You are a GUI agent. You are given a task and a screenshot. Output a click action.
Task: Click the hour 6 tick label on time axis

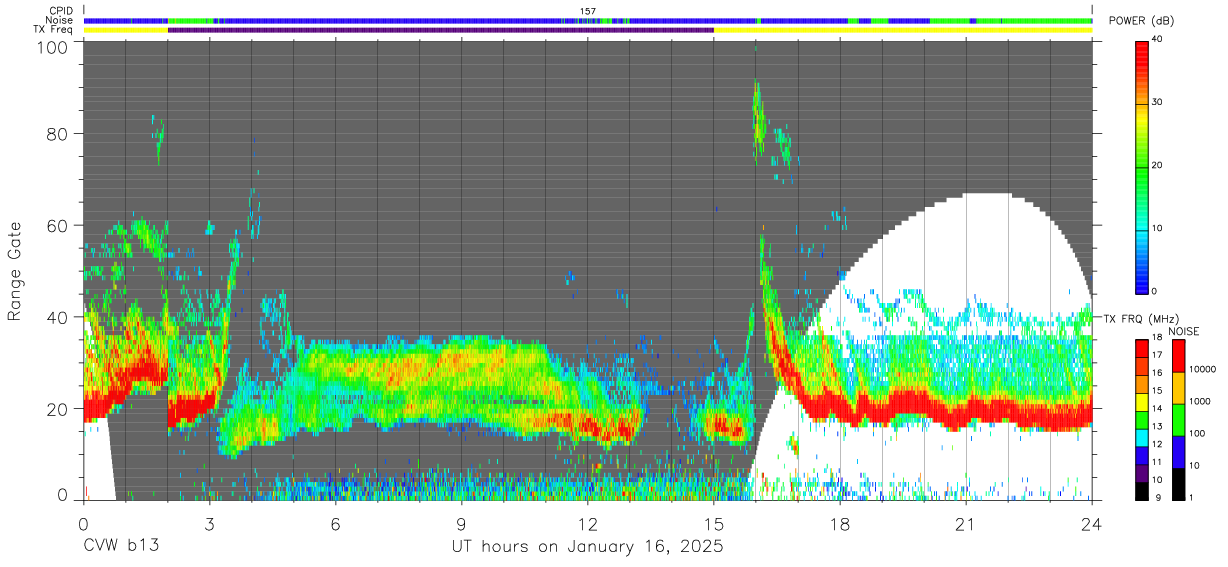[335, 522]
